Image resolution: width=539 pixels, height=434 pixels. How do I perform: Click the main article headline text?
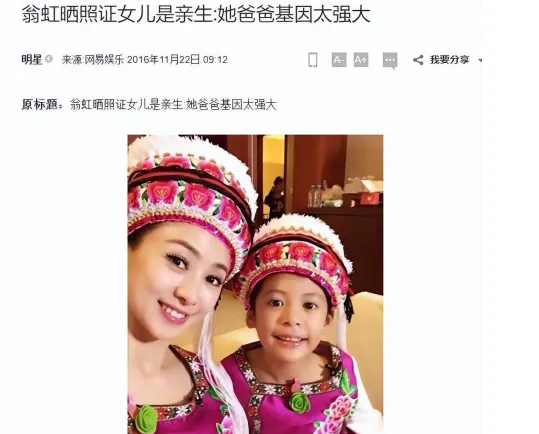(196, 14)
